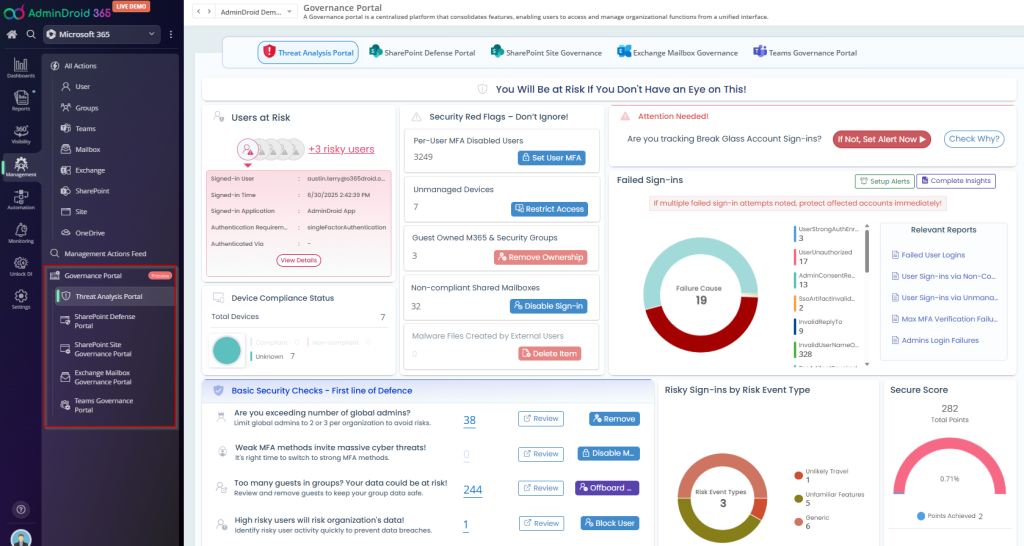
Task: Click If Not, Set Alert Now
Action: (881, 139)
